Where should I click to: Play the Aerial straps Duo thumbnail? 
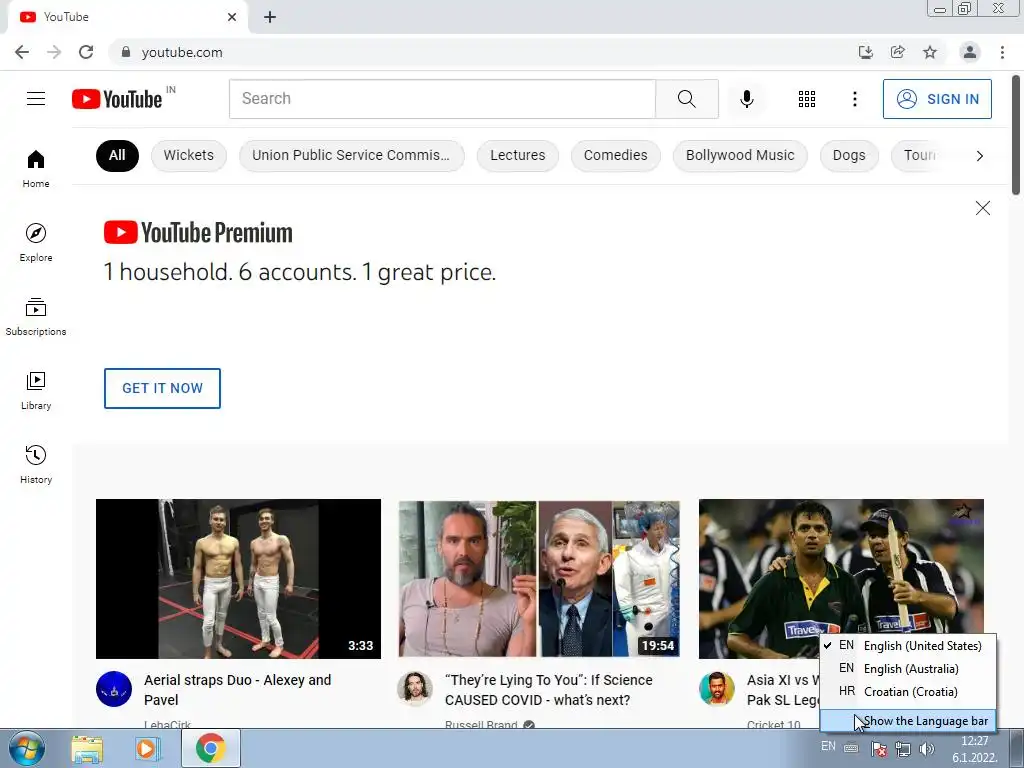(x=238, y=579)
